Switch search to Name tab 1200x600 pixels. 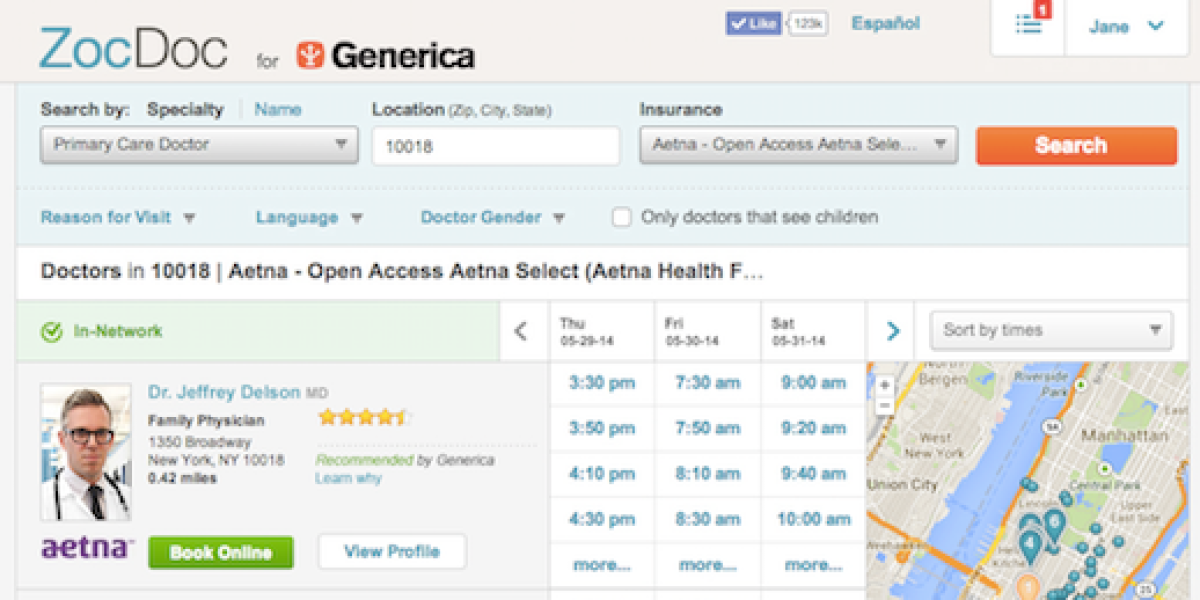click(x=277, y=110)
